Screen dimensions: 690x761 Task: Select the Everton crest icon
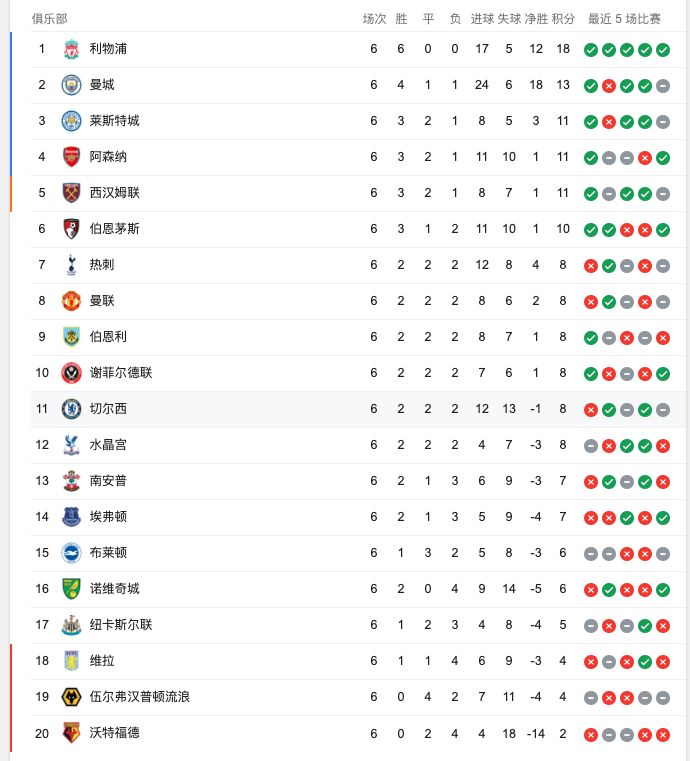71,517
